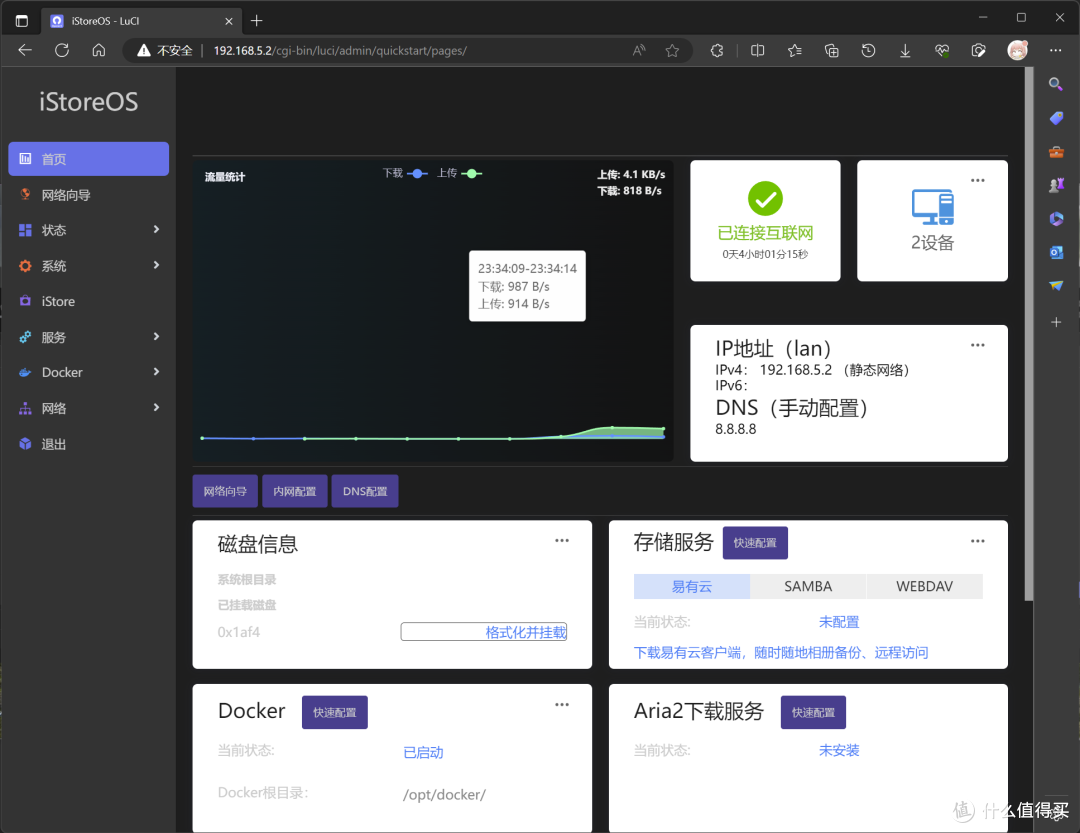The image size is (1080, 833).
Task: Click the browser refresh icon
Action: tap(62, 50)
